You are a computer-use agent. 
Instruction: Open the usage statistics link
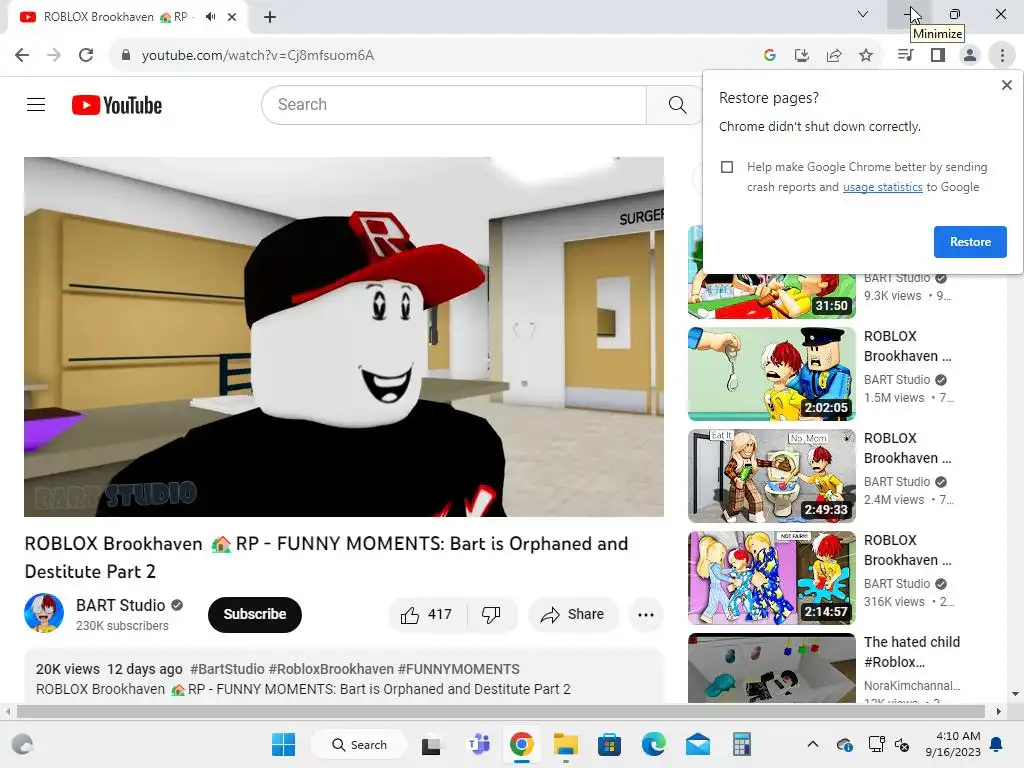coord(882,187)
